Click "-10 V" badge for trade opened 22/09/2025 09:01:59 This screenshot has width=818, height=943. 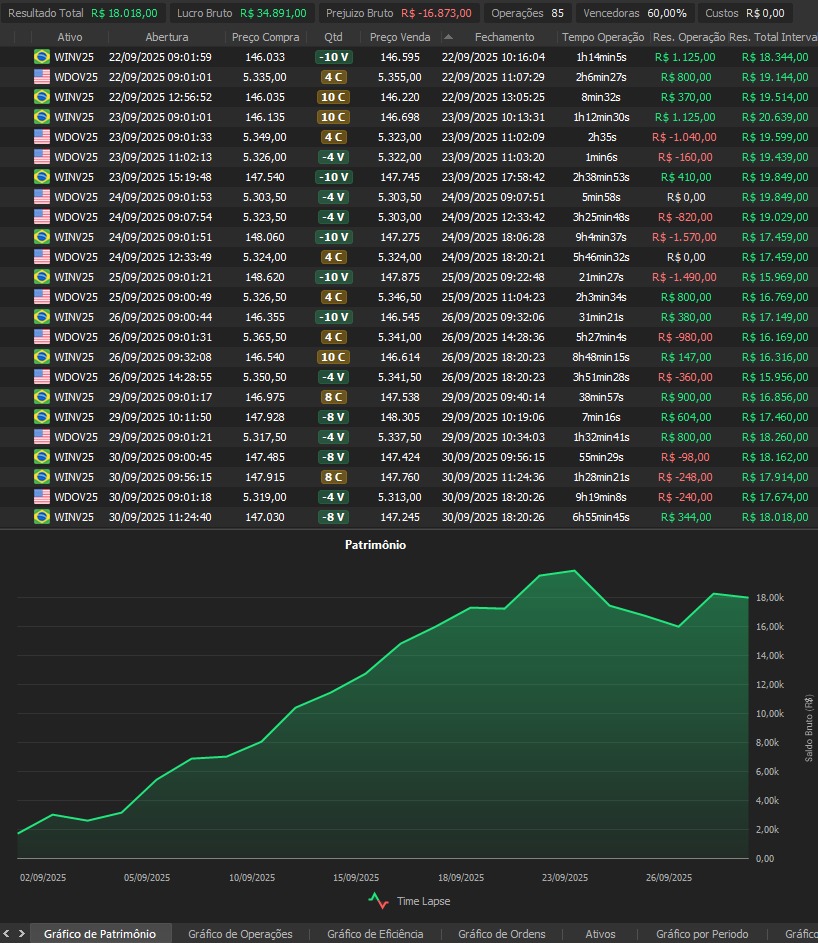[333, 57]
